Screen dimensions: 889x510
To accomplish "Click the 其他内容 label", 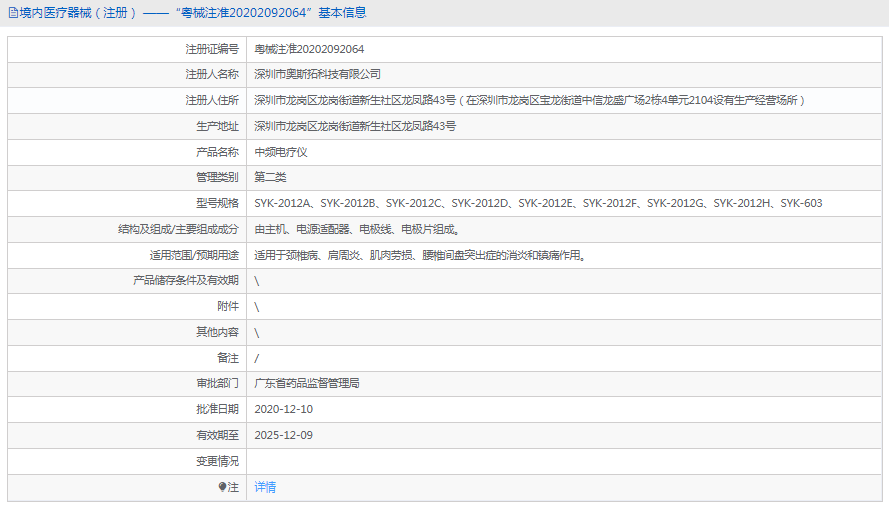I will (x=218, y=332).
